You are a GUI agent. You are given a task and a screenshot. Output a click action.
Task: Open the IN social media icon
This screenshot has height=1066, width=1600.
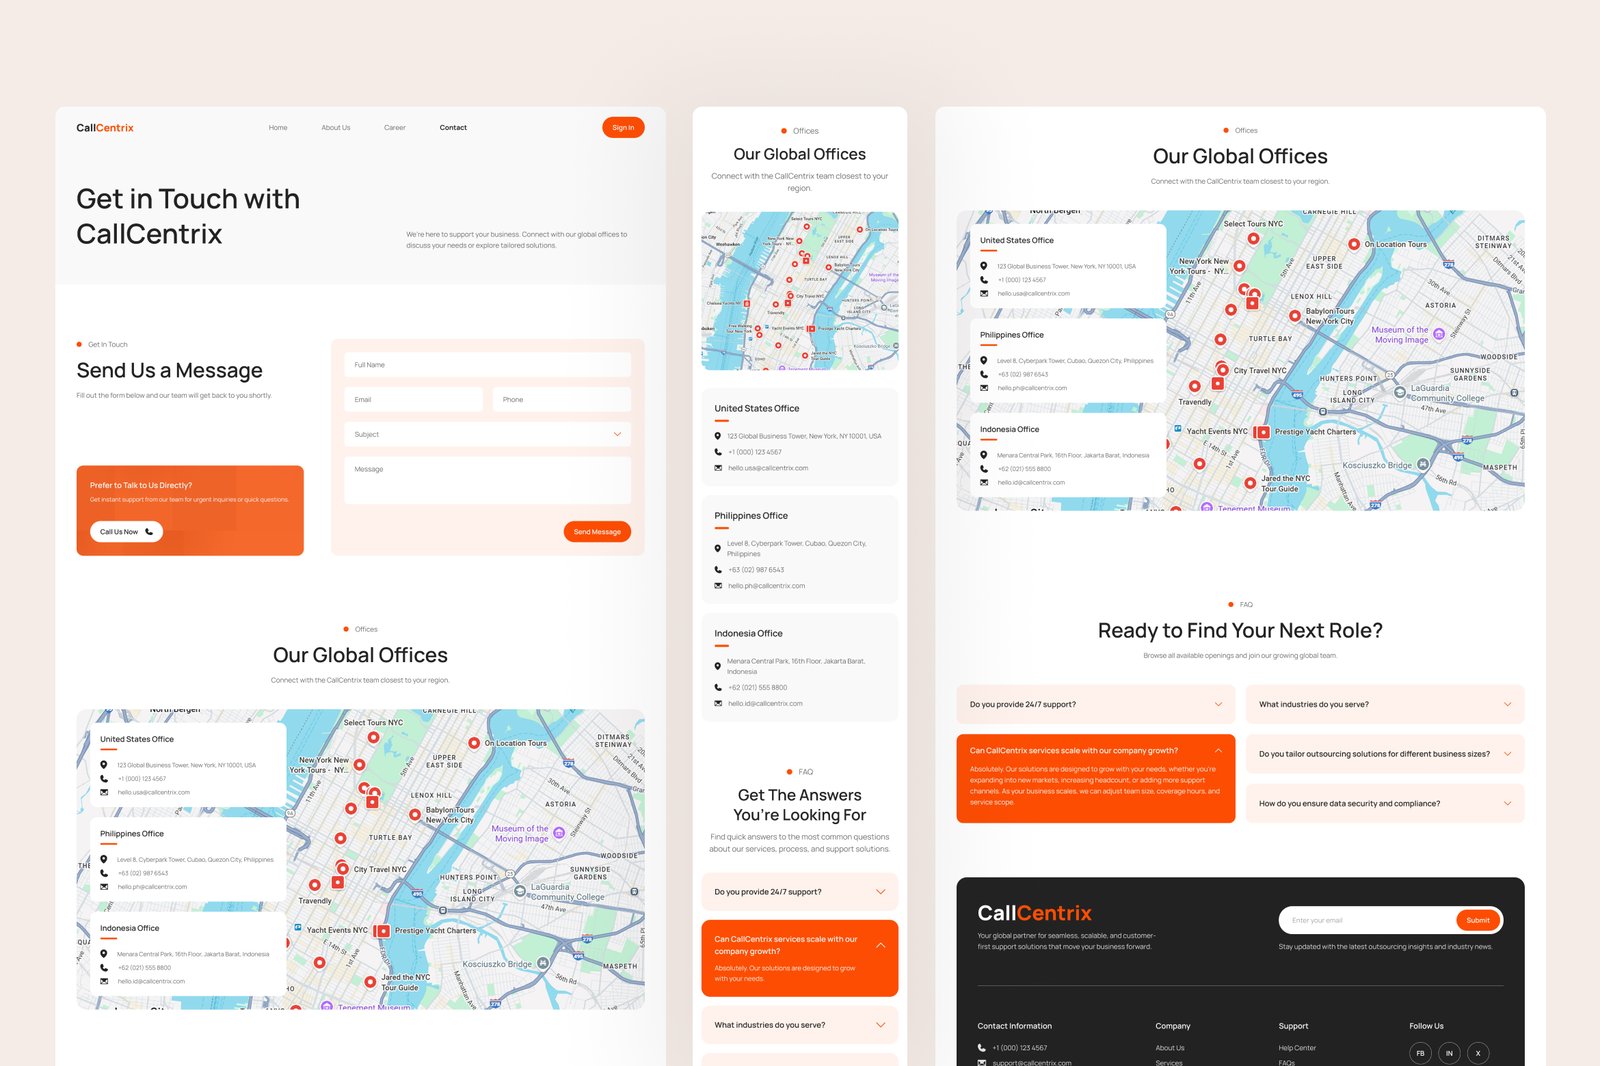tap(1449, 1052)
